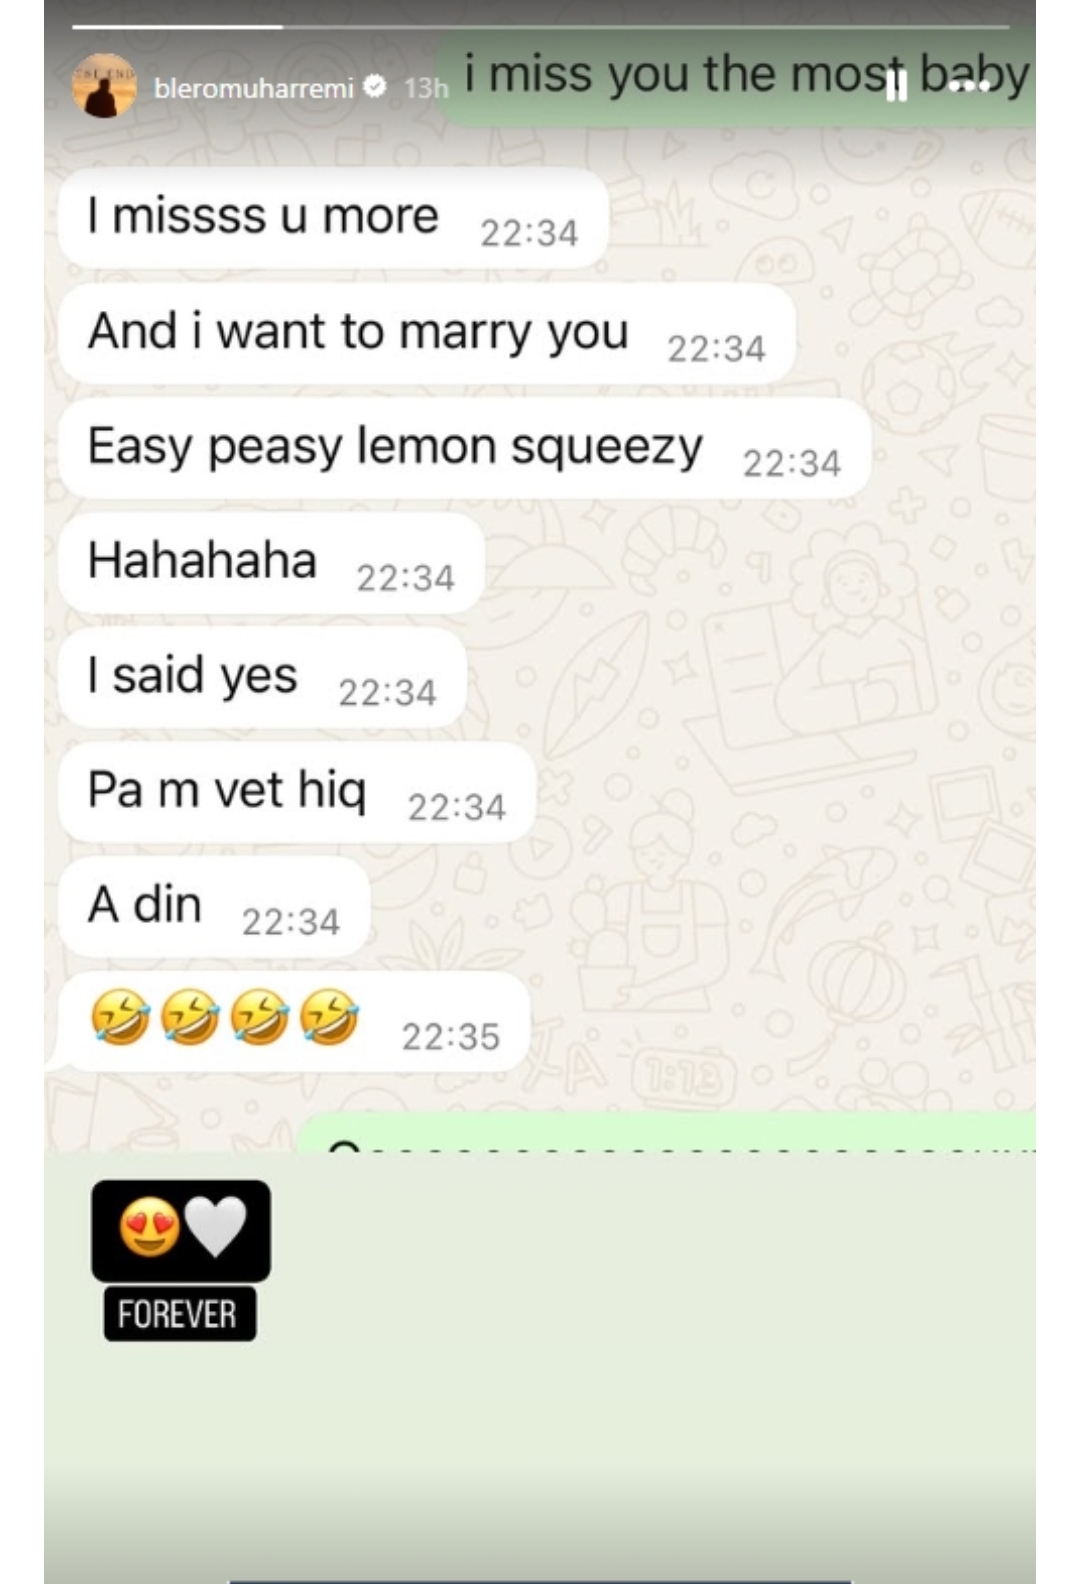The height and width of the screenshot is (1584, 1080).
Task: Tap the heart-eyes and white heart sticker
Action: 181,1230
